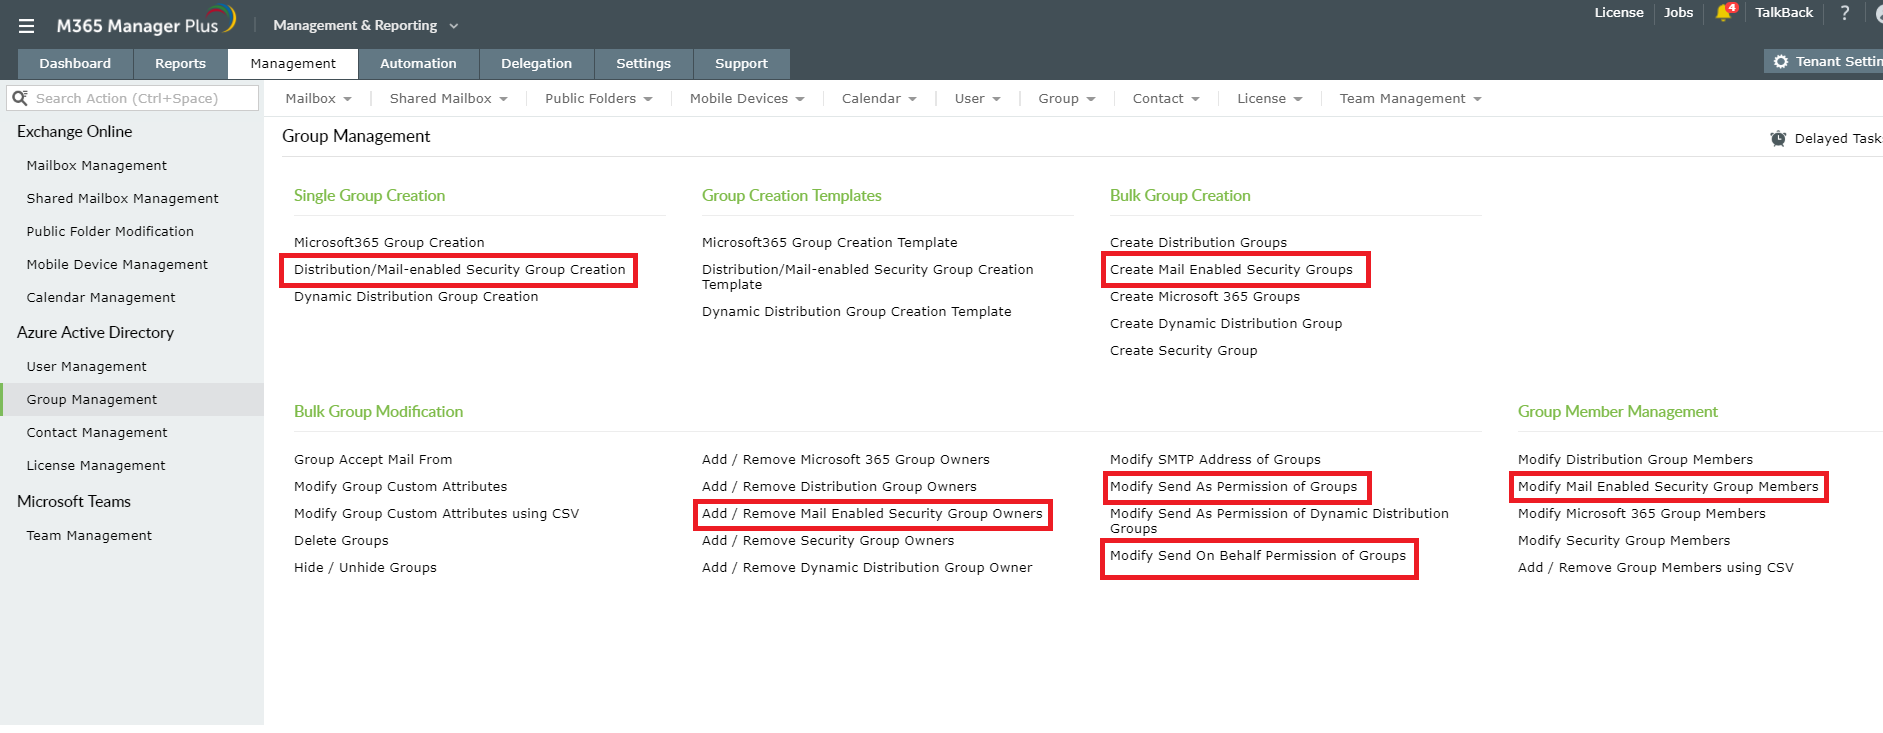Click Create Security Group
The width and height of the screenshot is (1883, 733).
point(1184,350)
